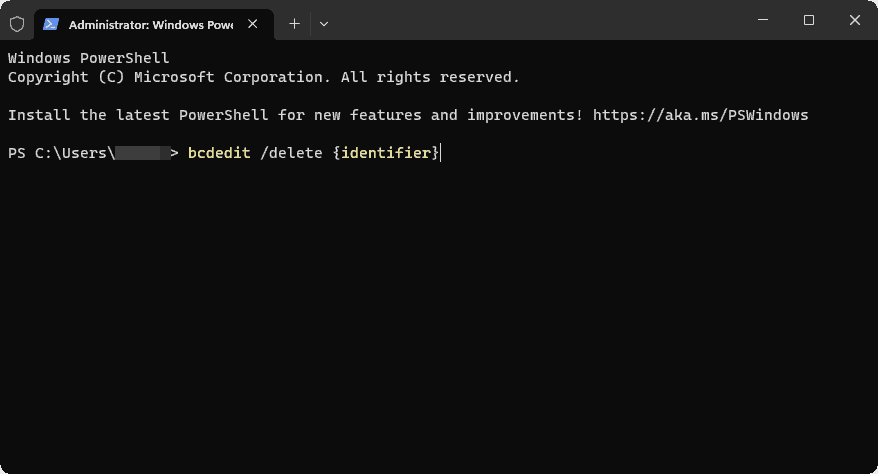Click the bcdedit command text
The image size is (878, 474).
(x=219, y=153)
